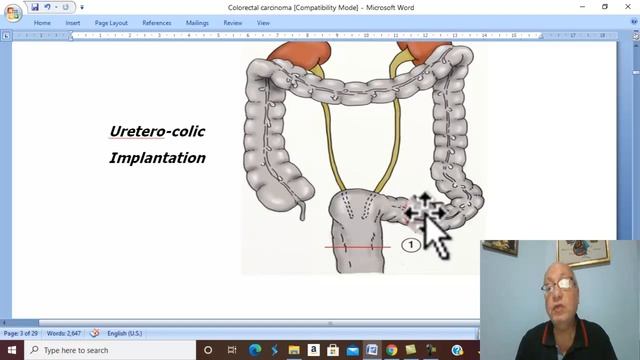Click the vertical scrollbar thumb
The image size is (640, 360).
(x=636, y=72)
